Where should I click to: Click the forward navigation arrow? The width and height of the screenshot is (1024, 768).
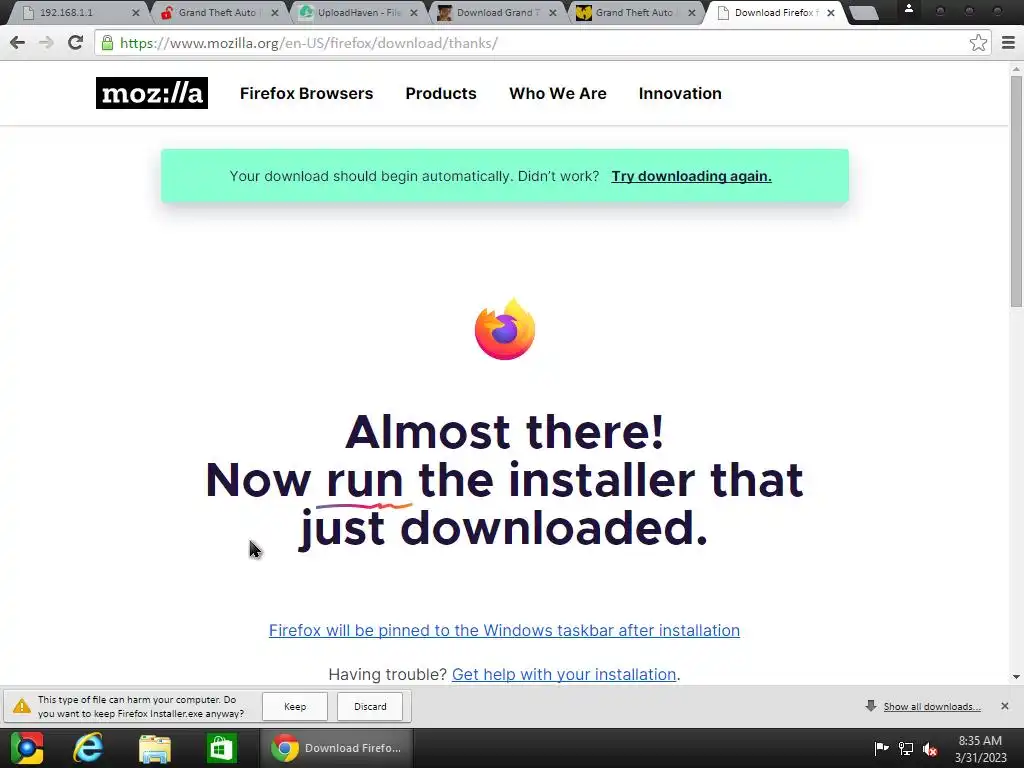(x=46, y=43)
